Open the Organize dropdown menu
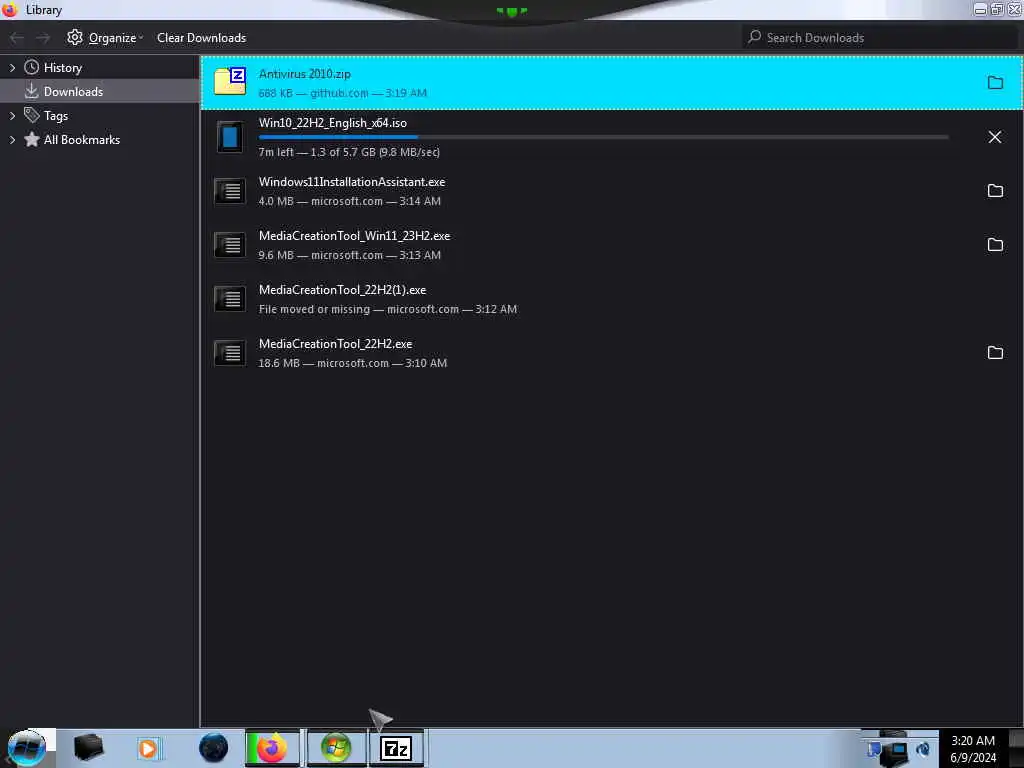 (105, 38)
